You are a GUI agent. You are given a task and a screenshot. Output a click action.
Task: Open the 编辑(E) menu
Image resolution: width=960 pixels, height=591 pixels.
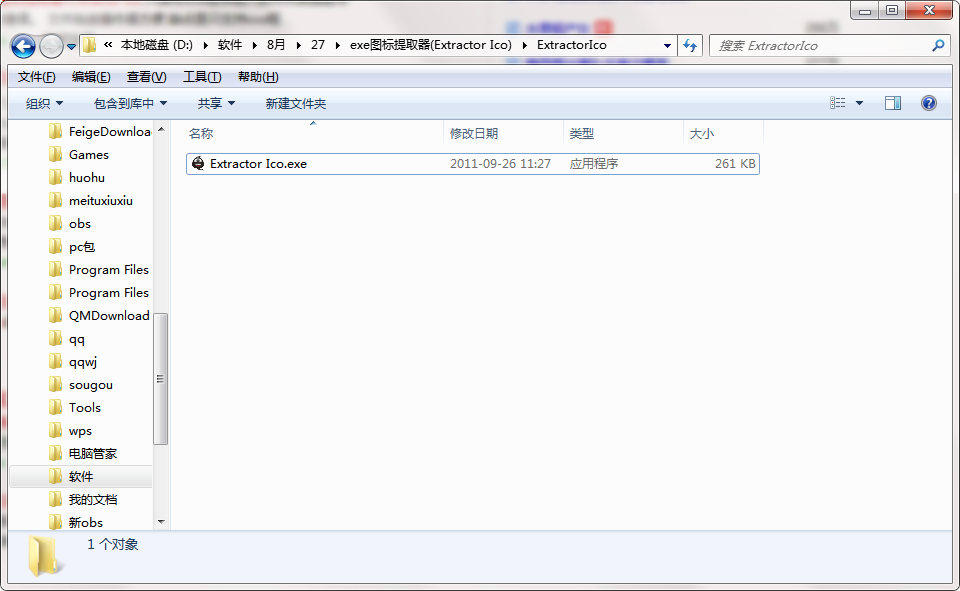pos(91,77)
